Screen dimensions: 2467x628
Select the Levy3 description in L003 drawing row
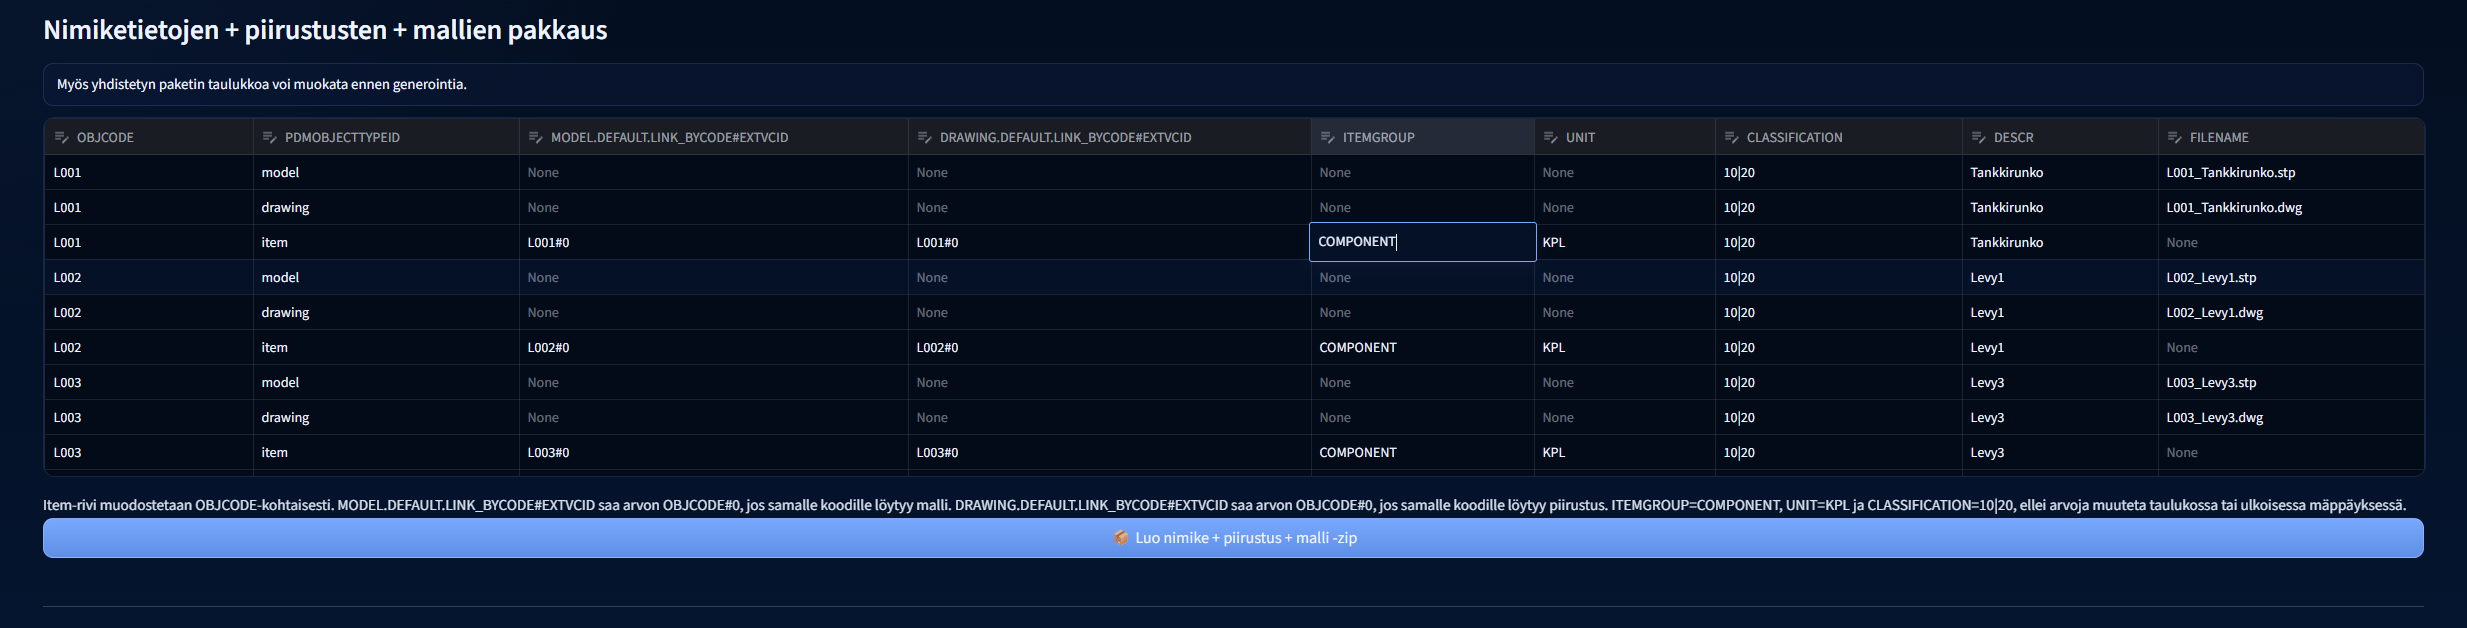[x=1986, y=418]
